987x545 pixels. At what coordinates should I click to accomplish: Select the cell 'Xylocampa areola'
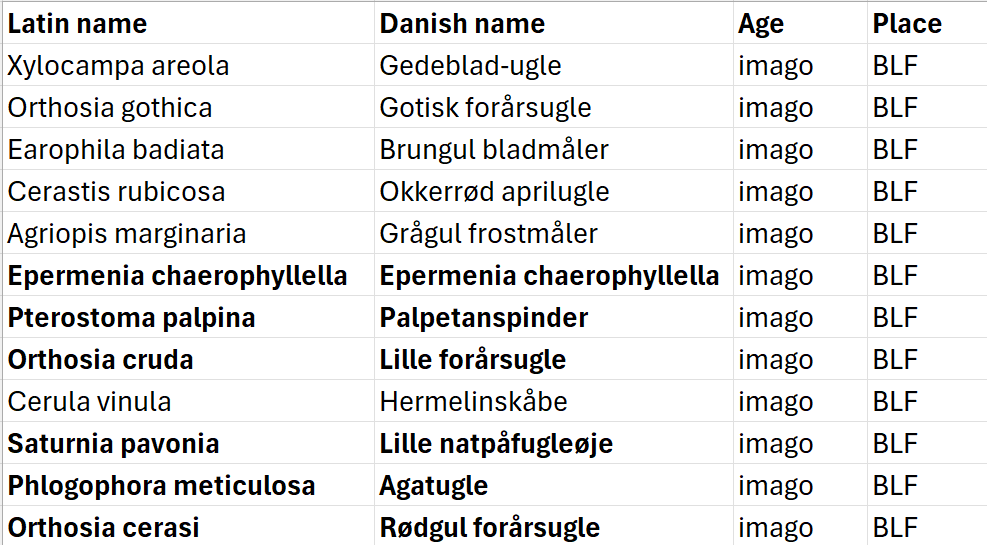click(119, 66)
